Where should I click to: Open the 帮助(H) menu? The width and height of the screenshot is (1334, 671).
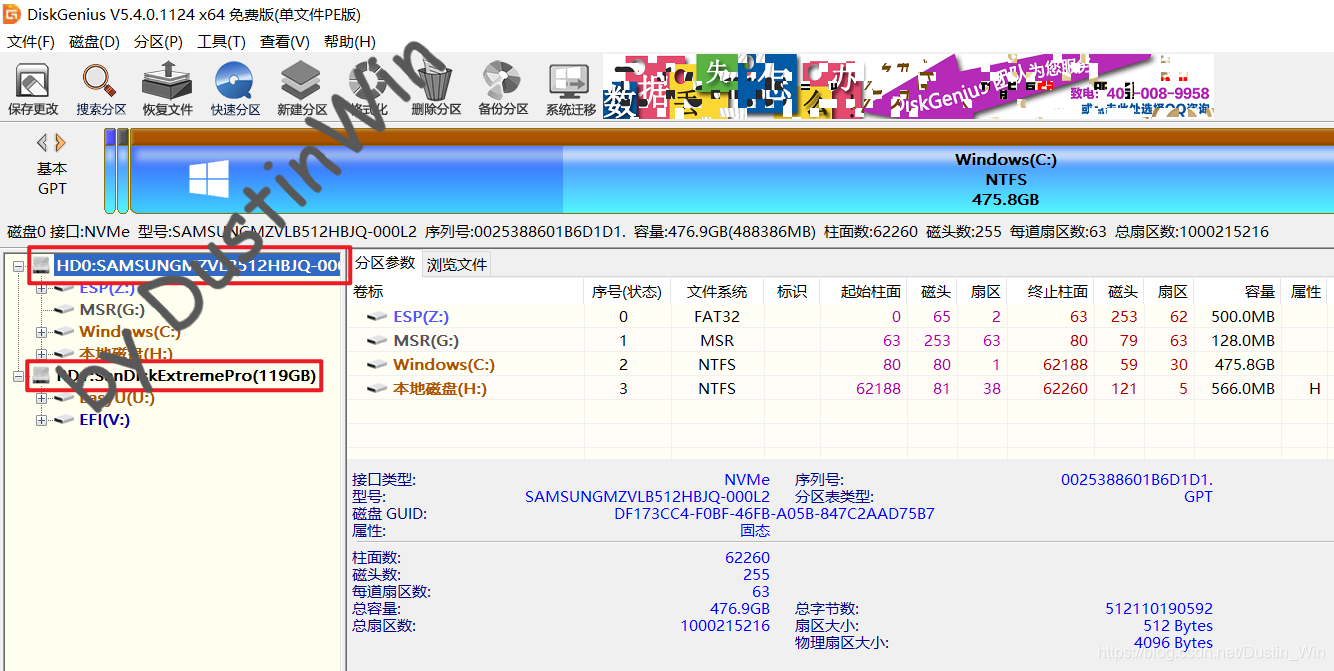(349, 42)
